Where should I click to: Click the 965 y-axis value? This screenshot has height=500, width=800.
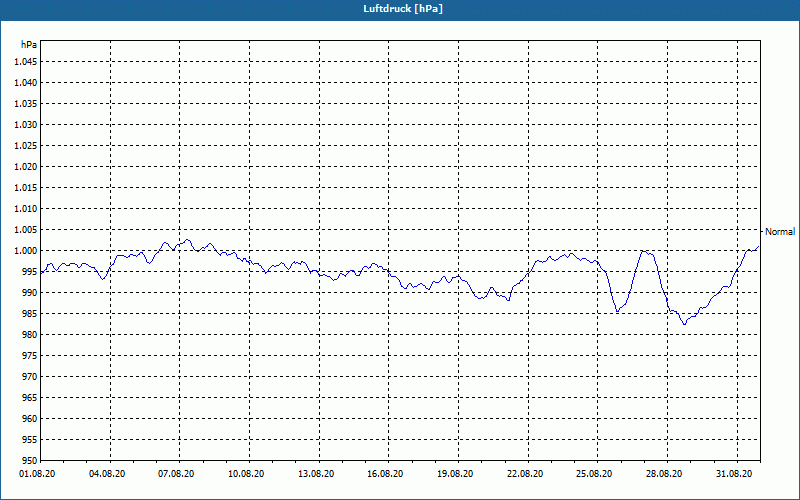30,397
